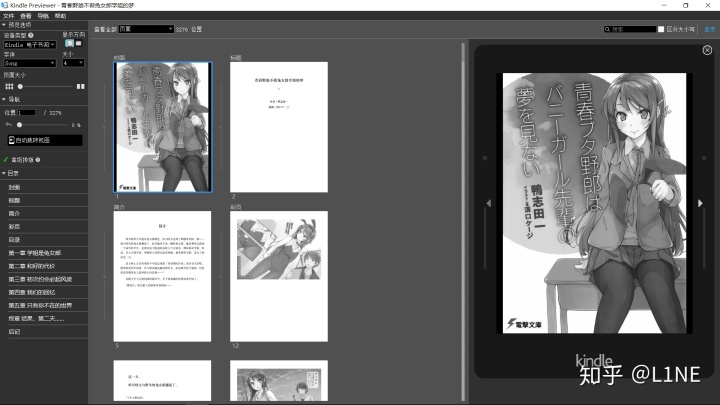
Task: Open the Kindle 电子书阅 device type dropdown
Action: 30,45
